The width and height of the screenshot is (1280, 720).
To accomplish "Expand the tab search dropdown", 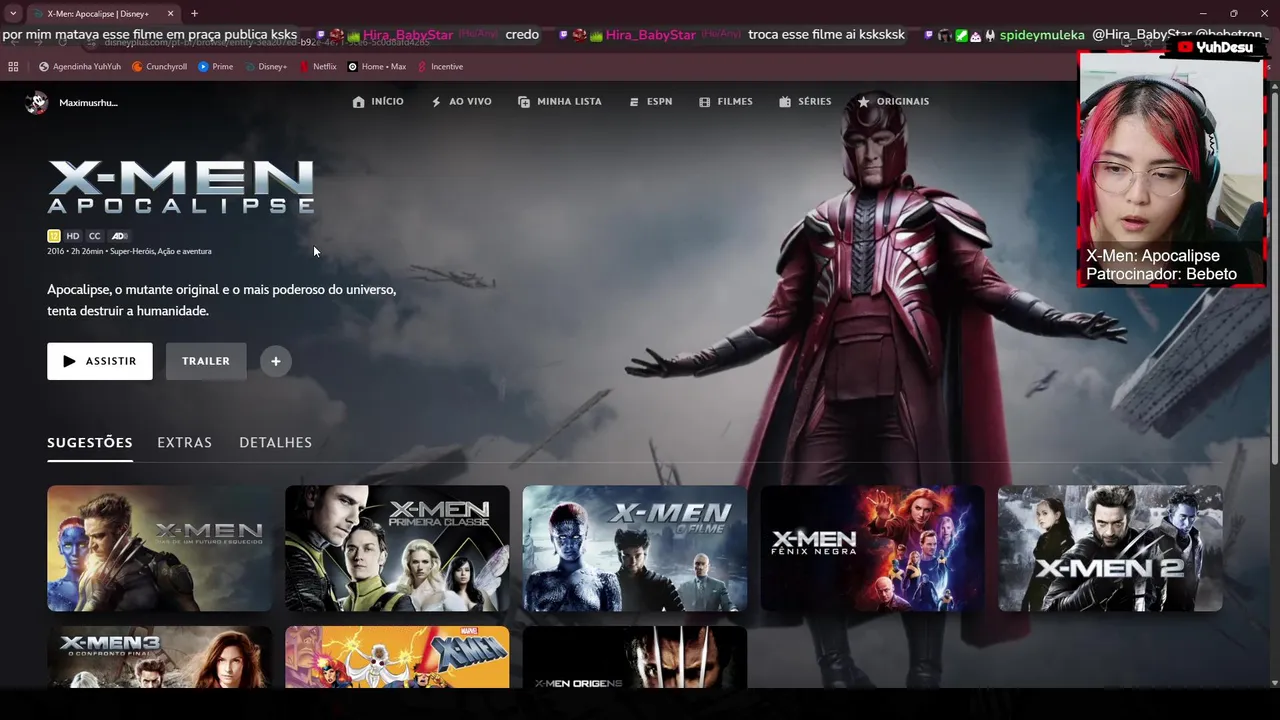I will tap(13, 14).
